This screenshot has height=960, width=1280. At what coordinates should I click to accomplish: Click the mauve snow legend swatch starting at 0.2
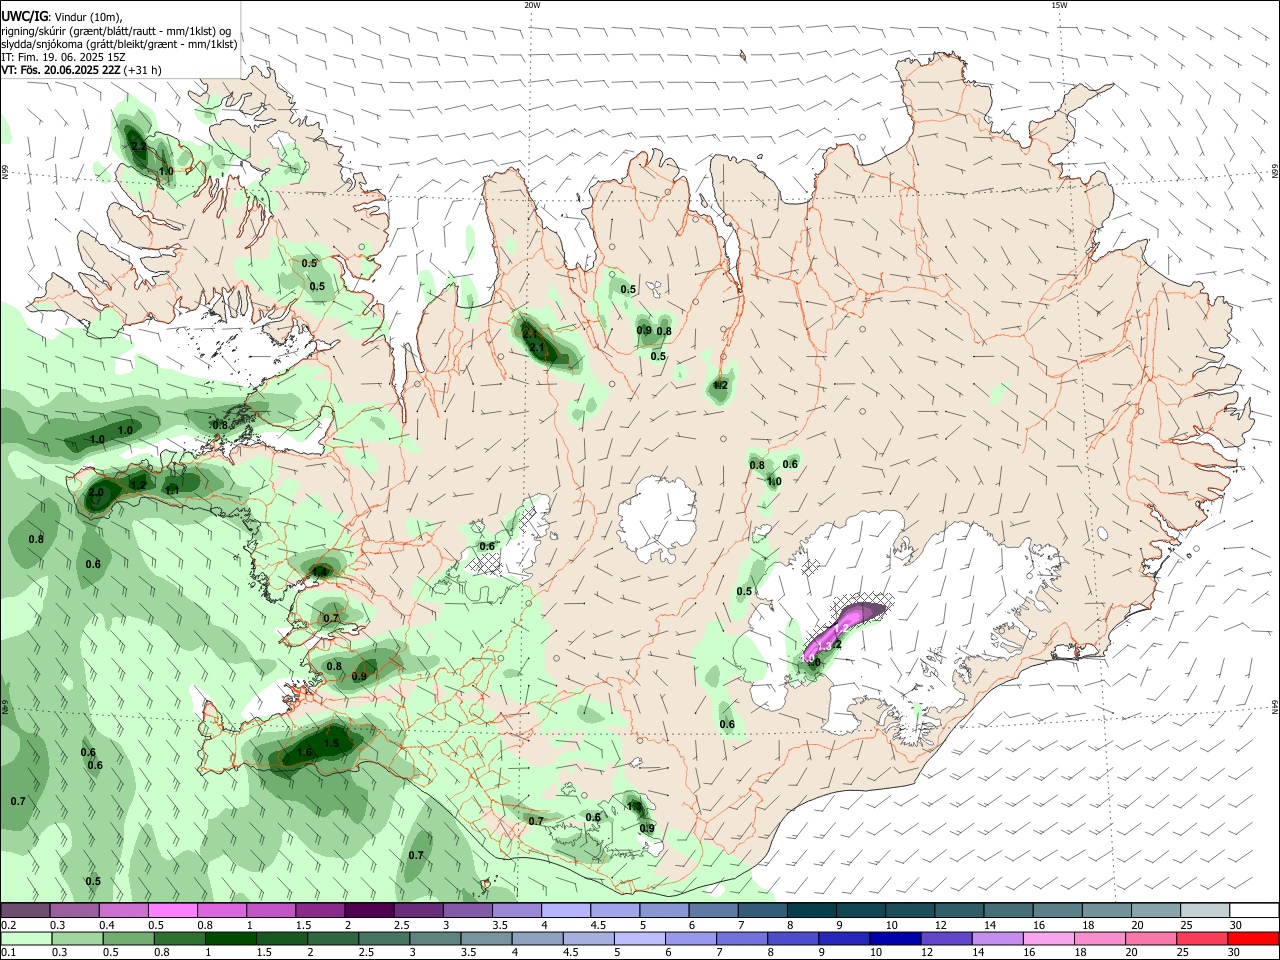tap(24, 910)
